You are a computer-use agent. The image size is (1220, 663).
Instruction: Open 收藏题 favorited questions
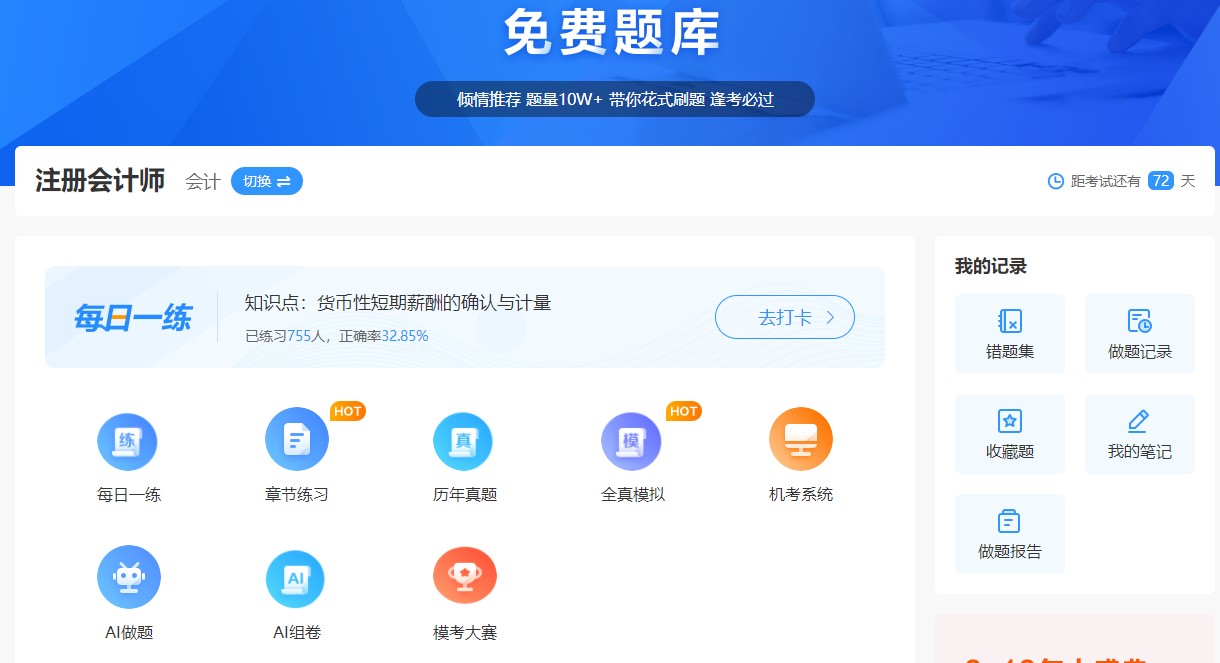point(1010,433)
